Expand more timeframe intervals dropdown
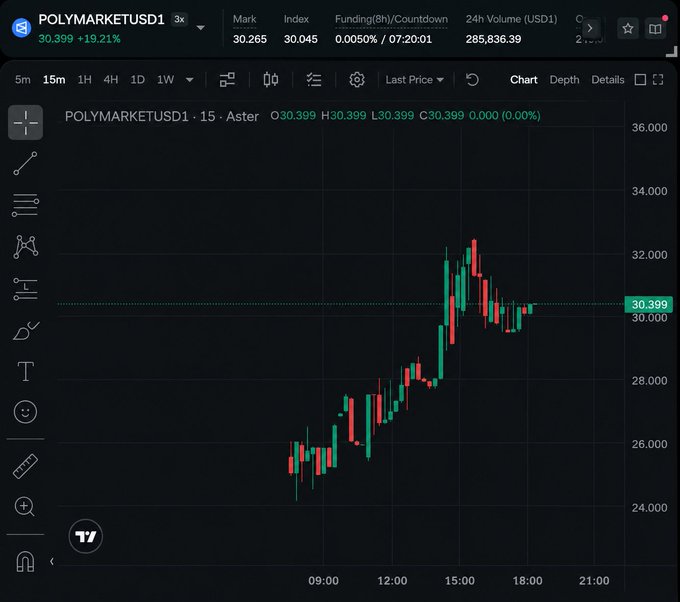 click(190, 80)
